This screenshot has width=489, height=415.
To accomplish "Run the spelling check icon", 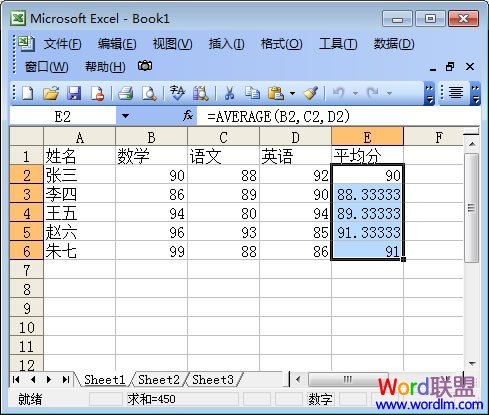I will [x=177, y=93].
